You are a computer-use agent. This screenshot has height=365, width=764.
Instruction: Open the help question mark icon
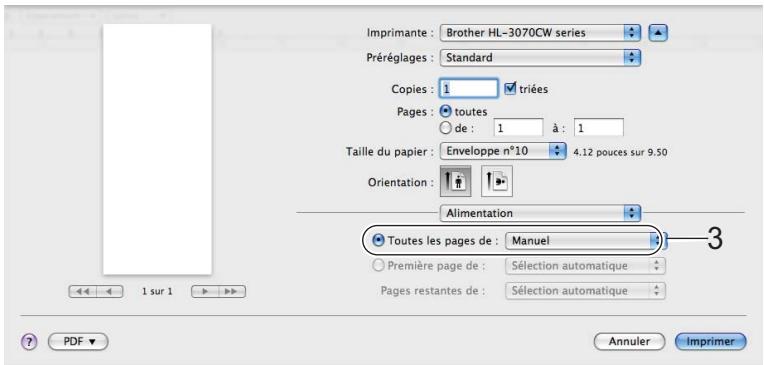coord(30,342)
